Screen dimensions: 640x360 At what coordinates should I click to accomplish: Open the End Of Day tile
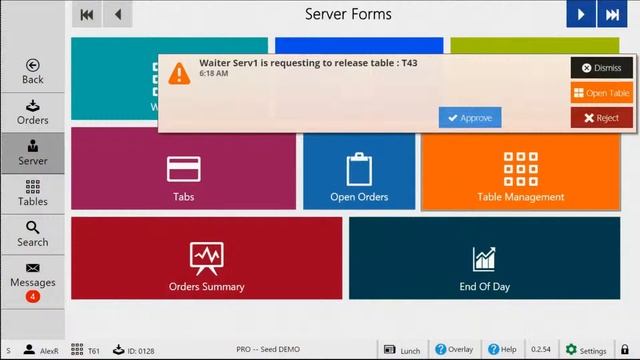tap(484, 258)
